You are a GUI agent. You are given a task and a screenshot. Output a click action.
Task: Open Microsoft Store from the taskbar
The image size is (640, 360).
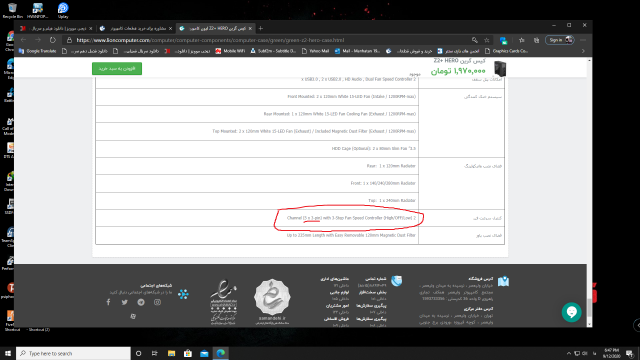pyautogui.click(x=188, y=353)
